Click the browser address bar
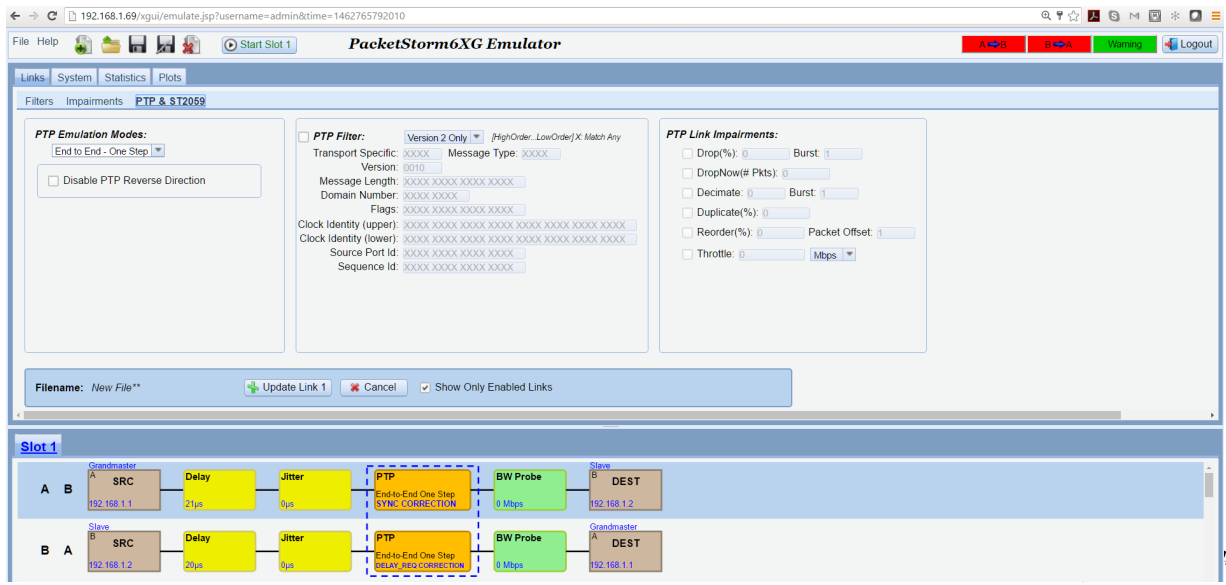 tap(550, 16)
